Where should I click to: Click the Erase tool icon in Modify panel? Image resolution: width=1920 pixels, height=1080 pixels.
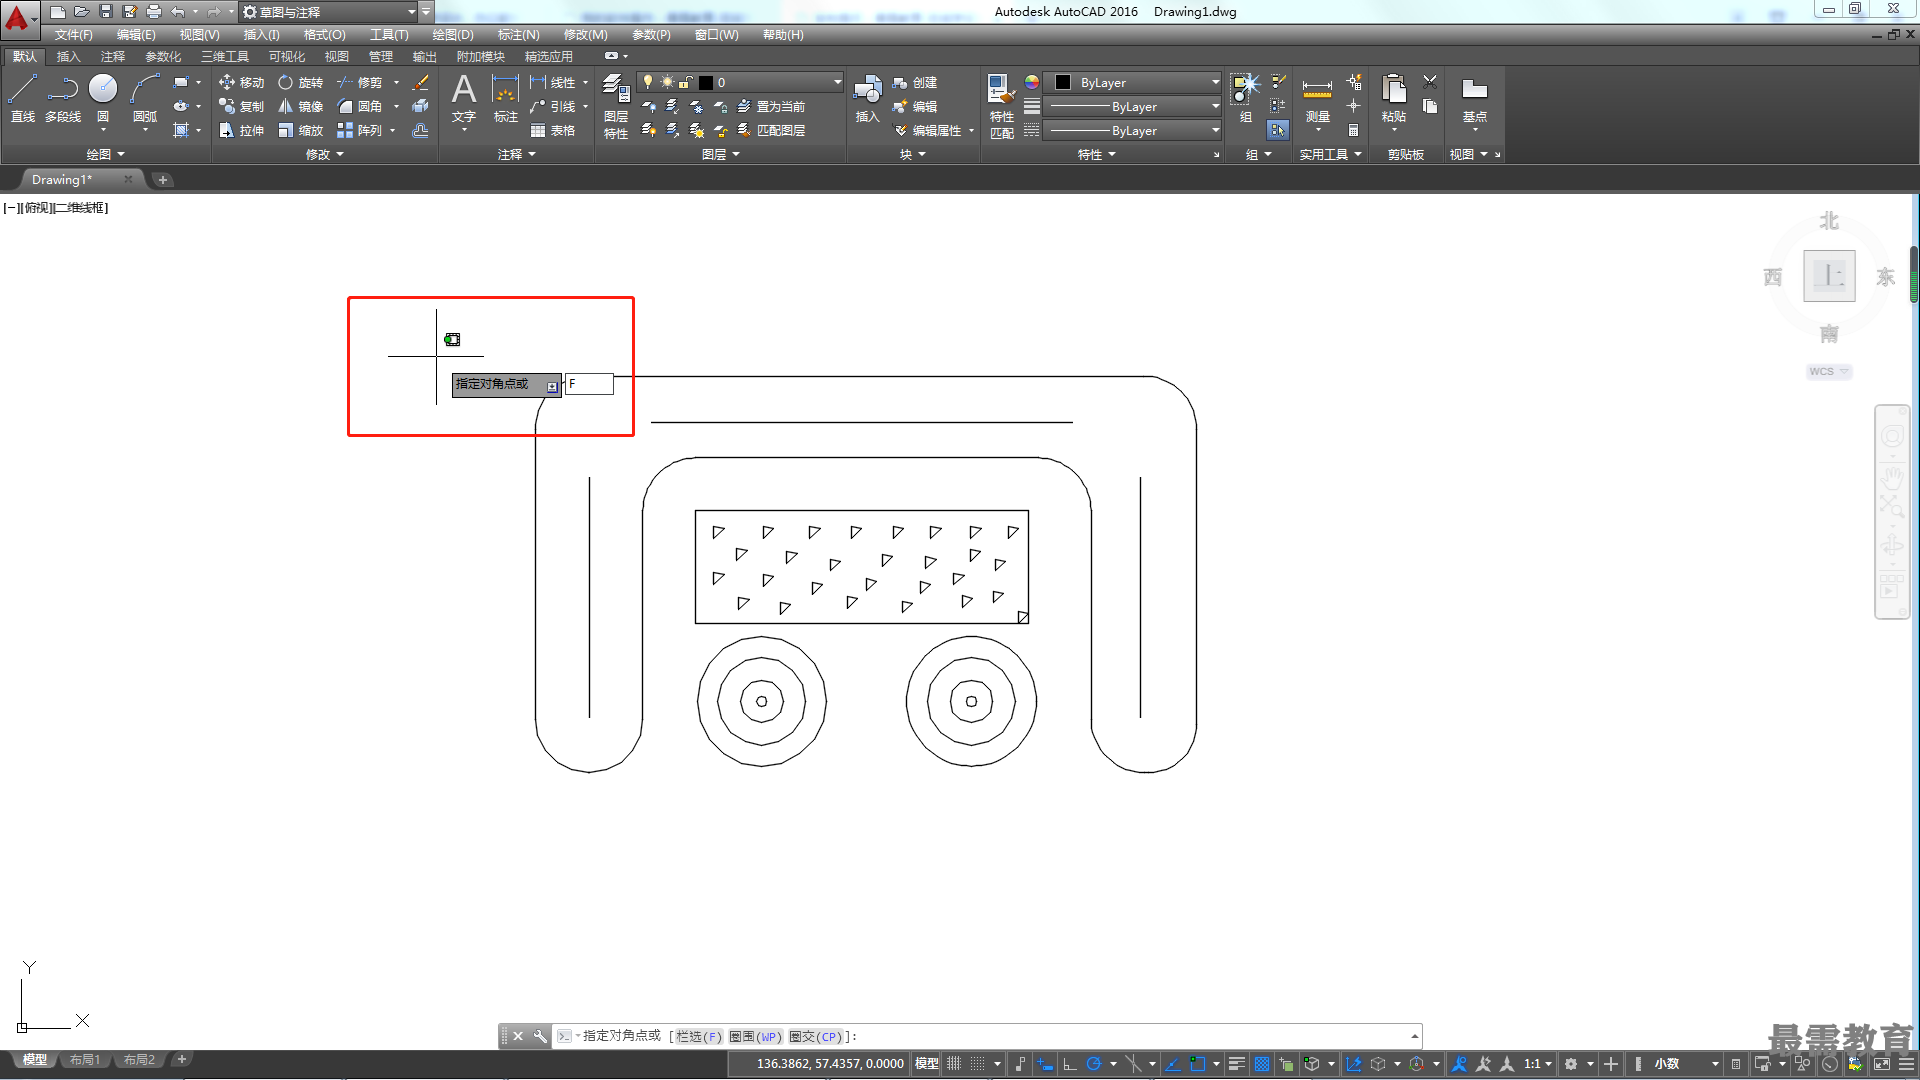(421, 83)
